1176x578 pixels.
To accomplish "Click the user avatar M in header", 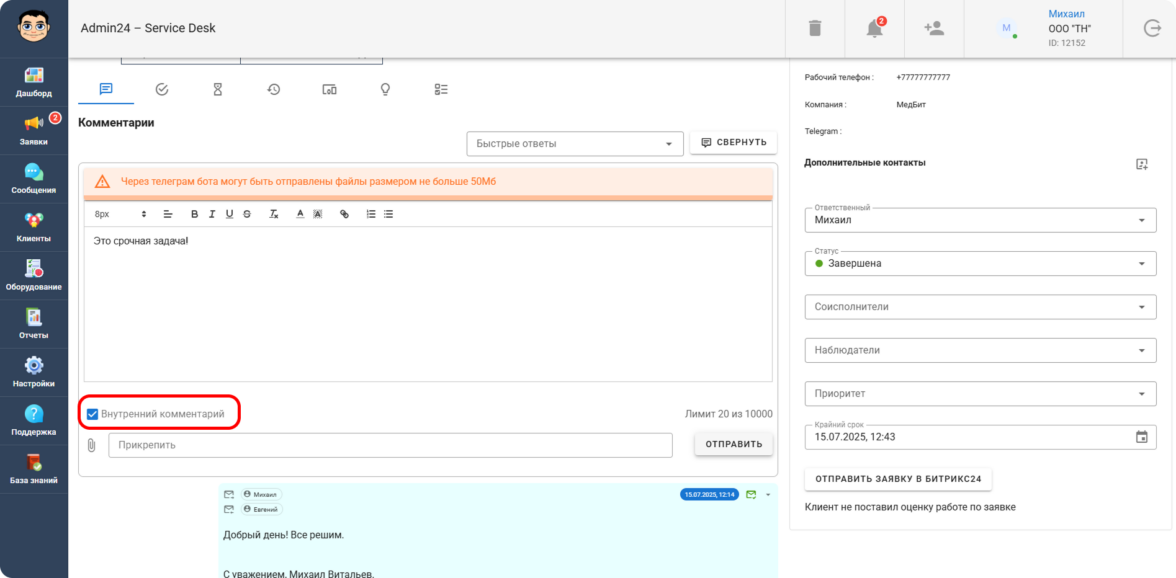I will pos(1006,28).
